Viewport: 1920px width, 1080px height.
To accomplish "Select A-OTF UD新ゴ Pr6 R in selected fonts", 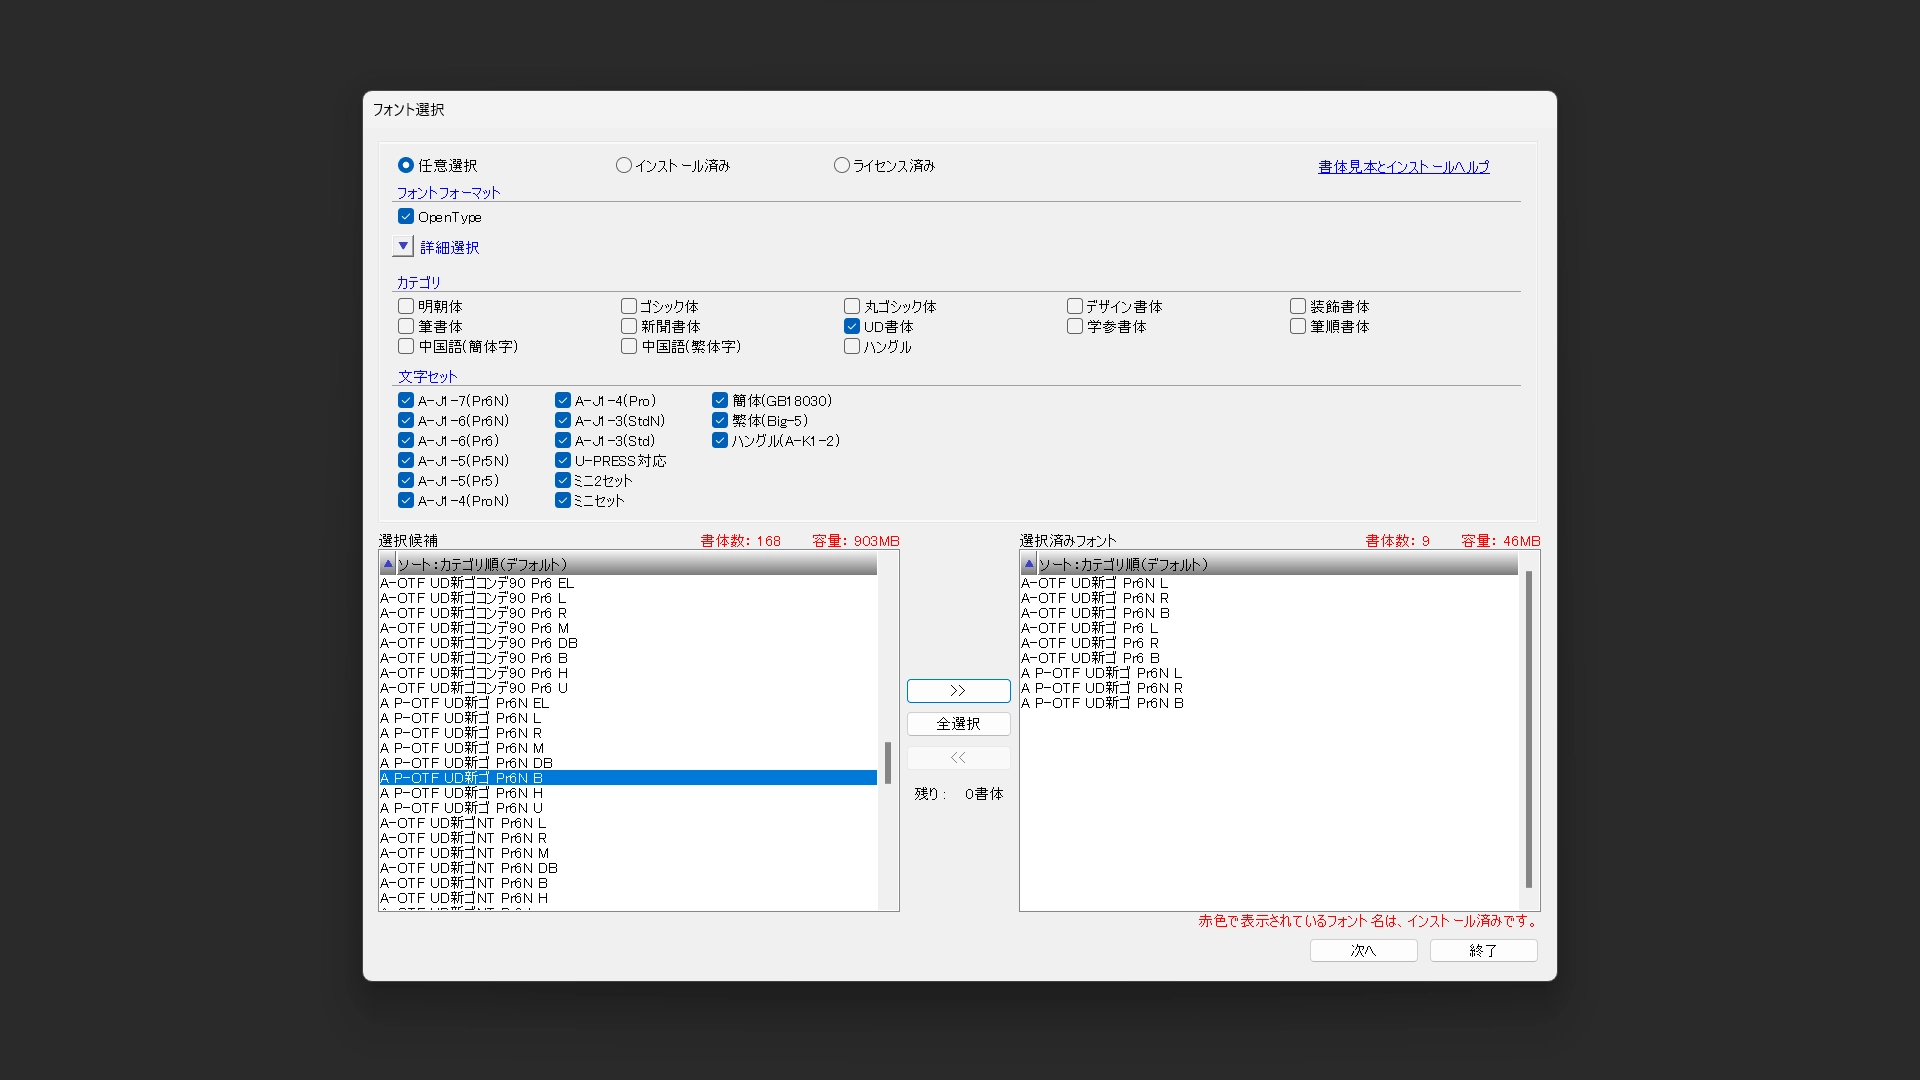I will 1090,643.
